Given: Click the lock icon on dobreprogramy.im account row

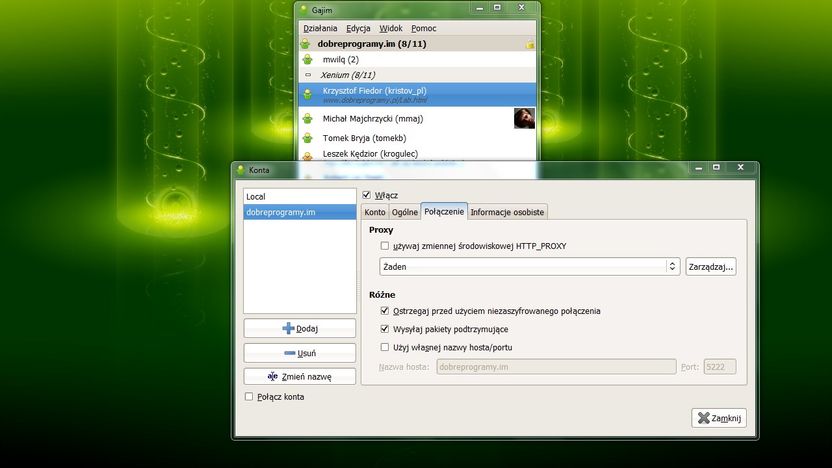Looking at the screenshot, I should [x=530, y=44].
